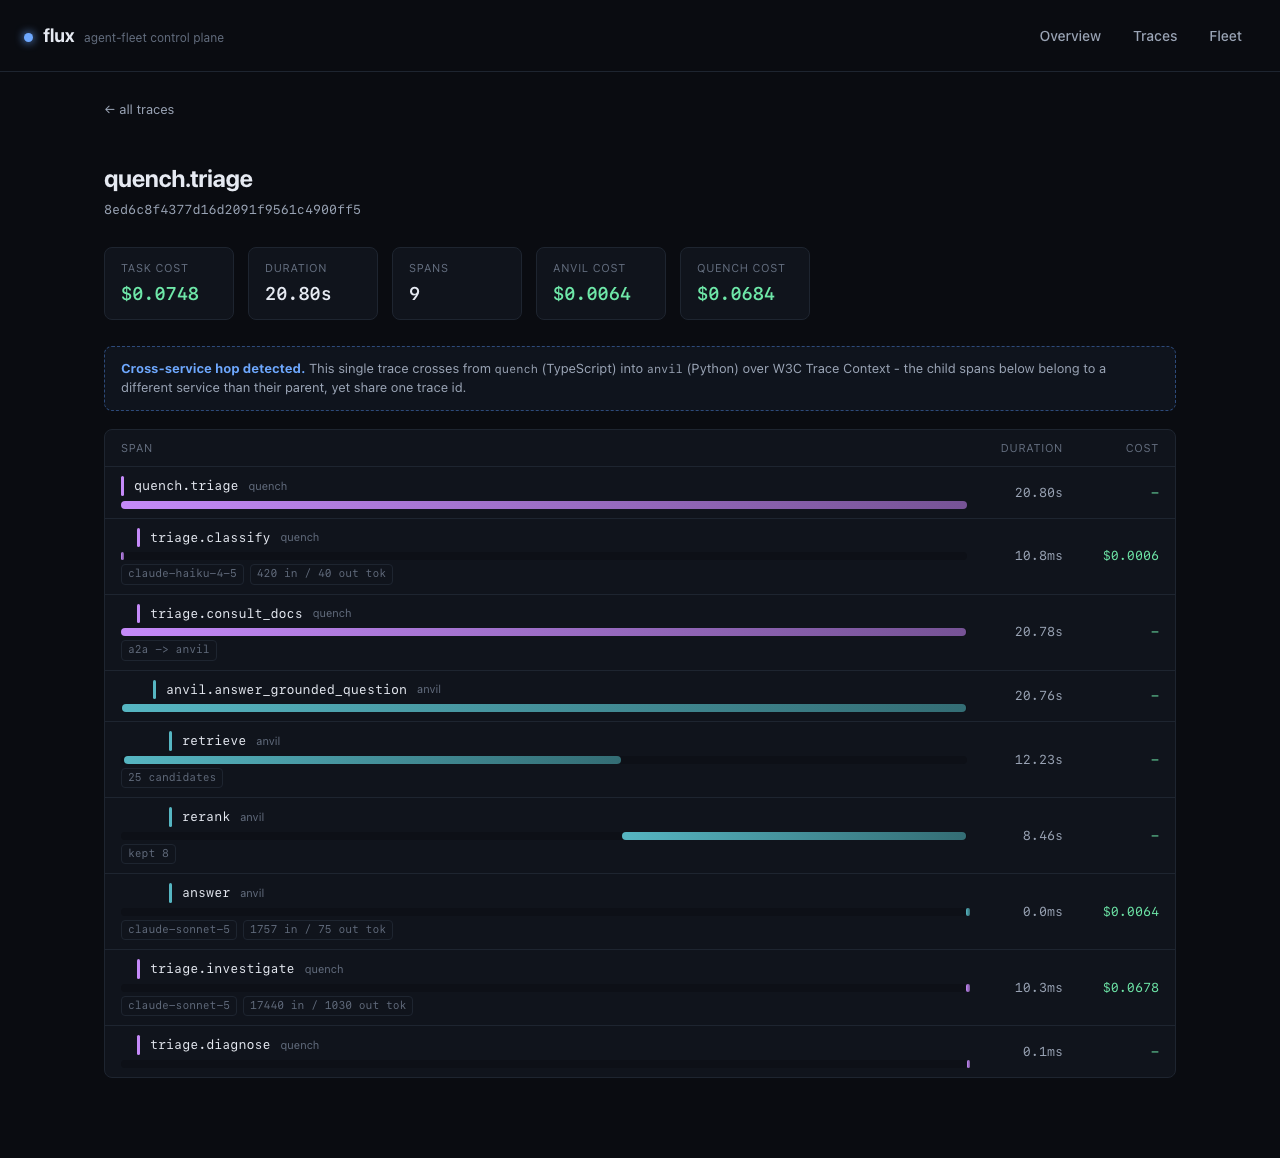The height and width of the screenshot is (1158, 1280).
Task: Click the retrieve span timeline bar
Action: click(x=372, y=760)
